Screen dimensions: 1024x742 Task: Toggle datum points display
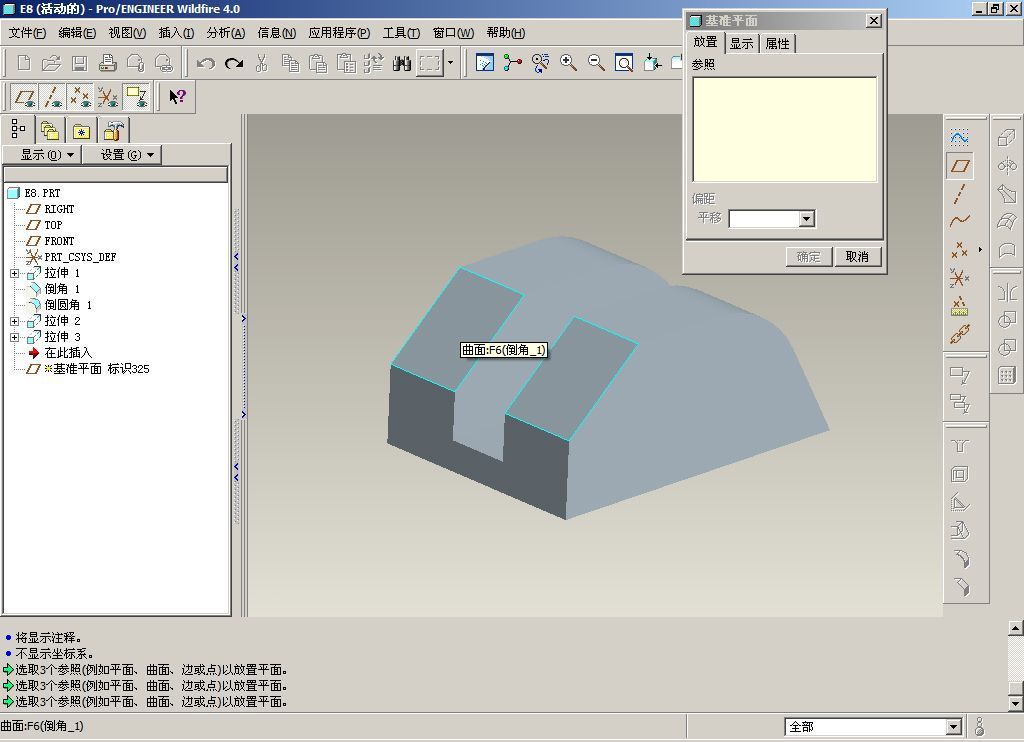click(x=80, y=97)
